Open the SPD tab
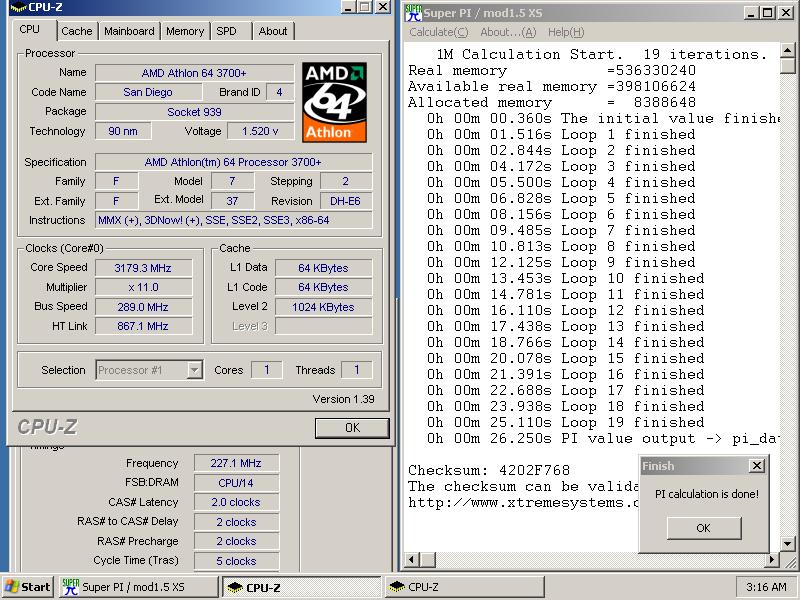Image resolution: width=800 pixels, height=600 pixels. [227, 31]
